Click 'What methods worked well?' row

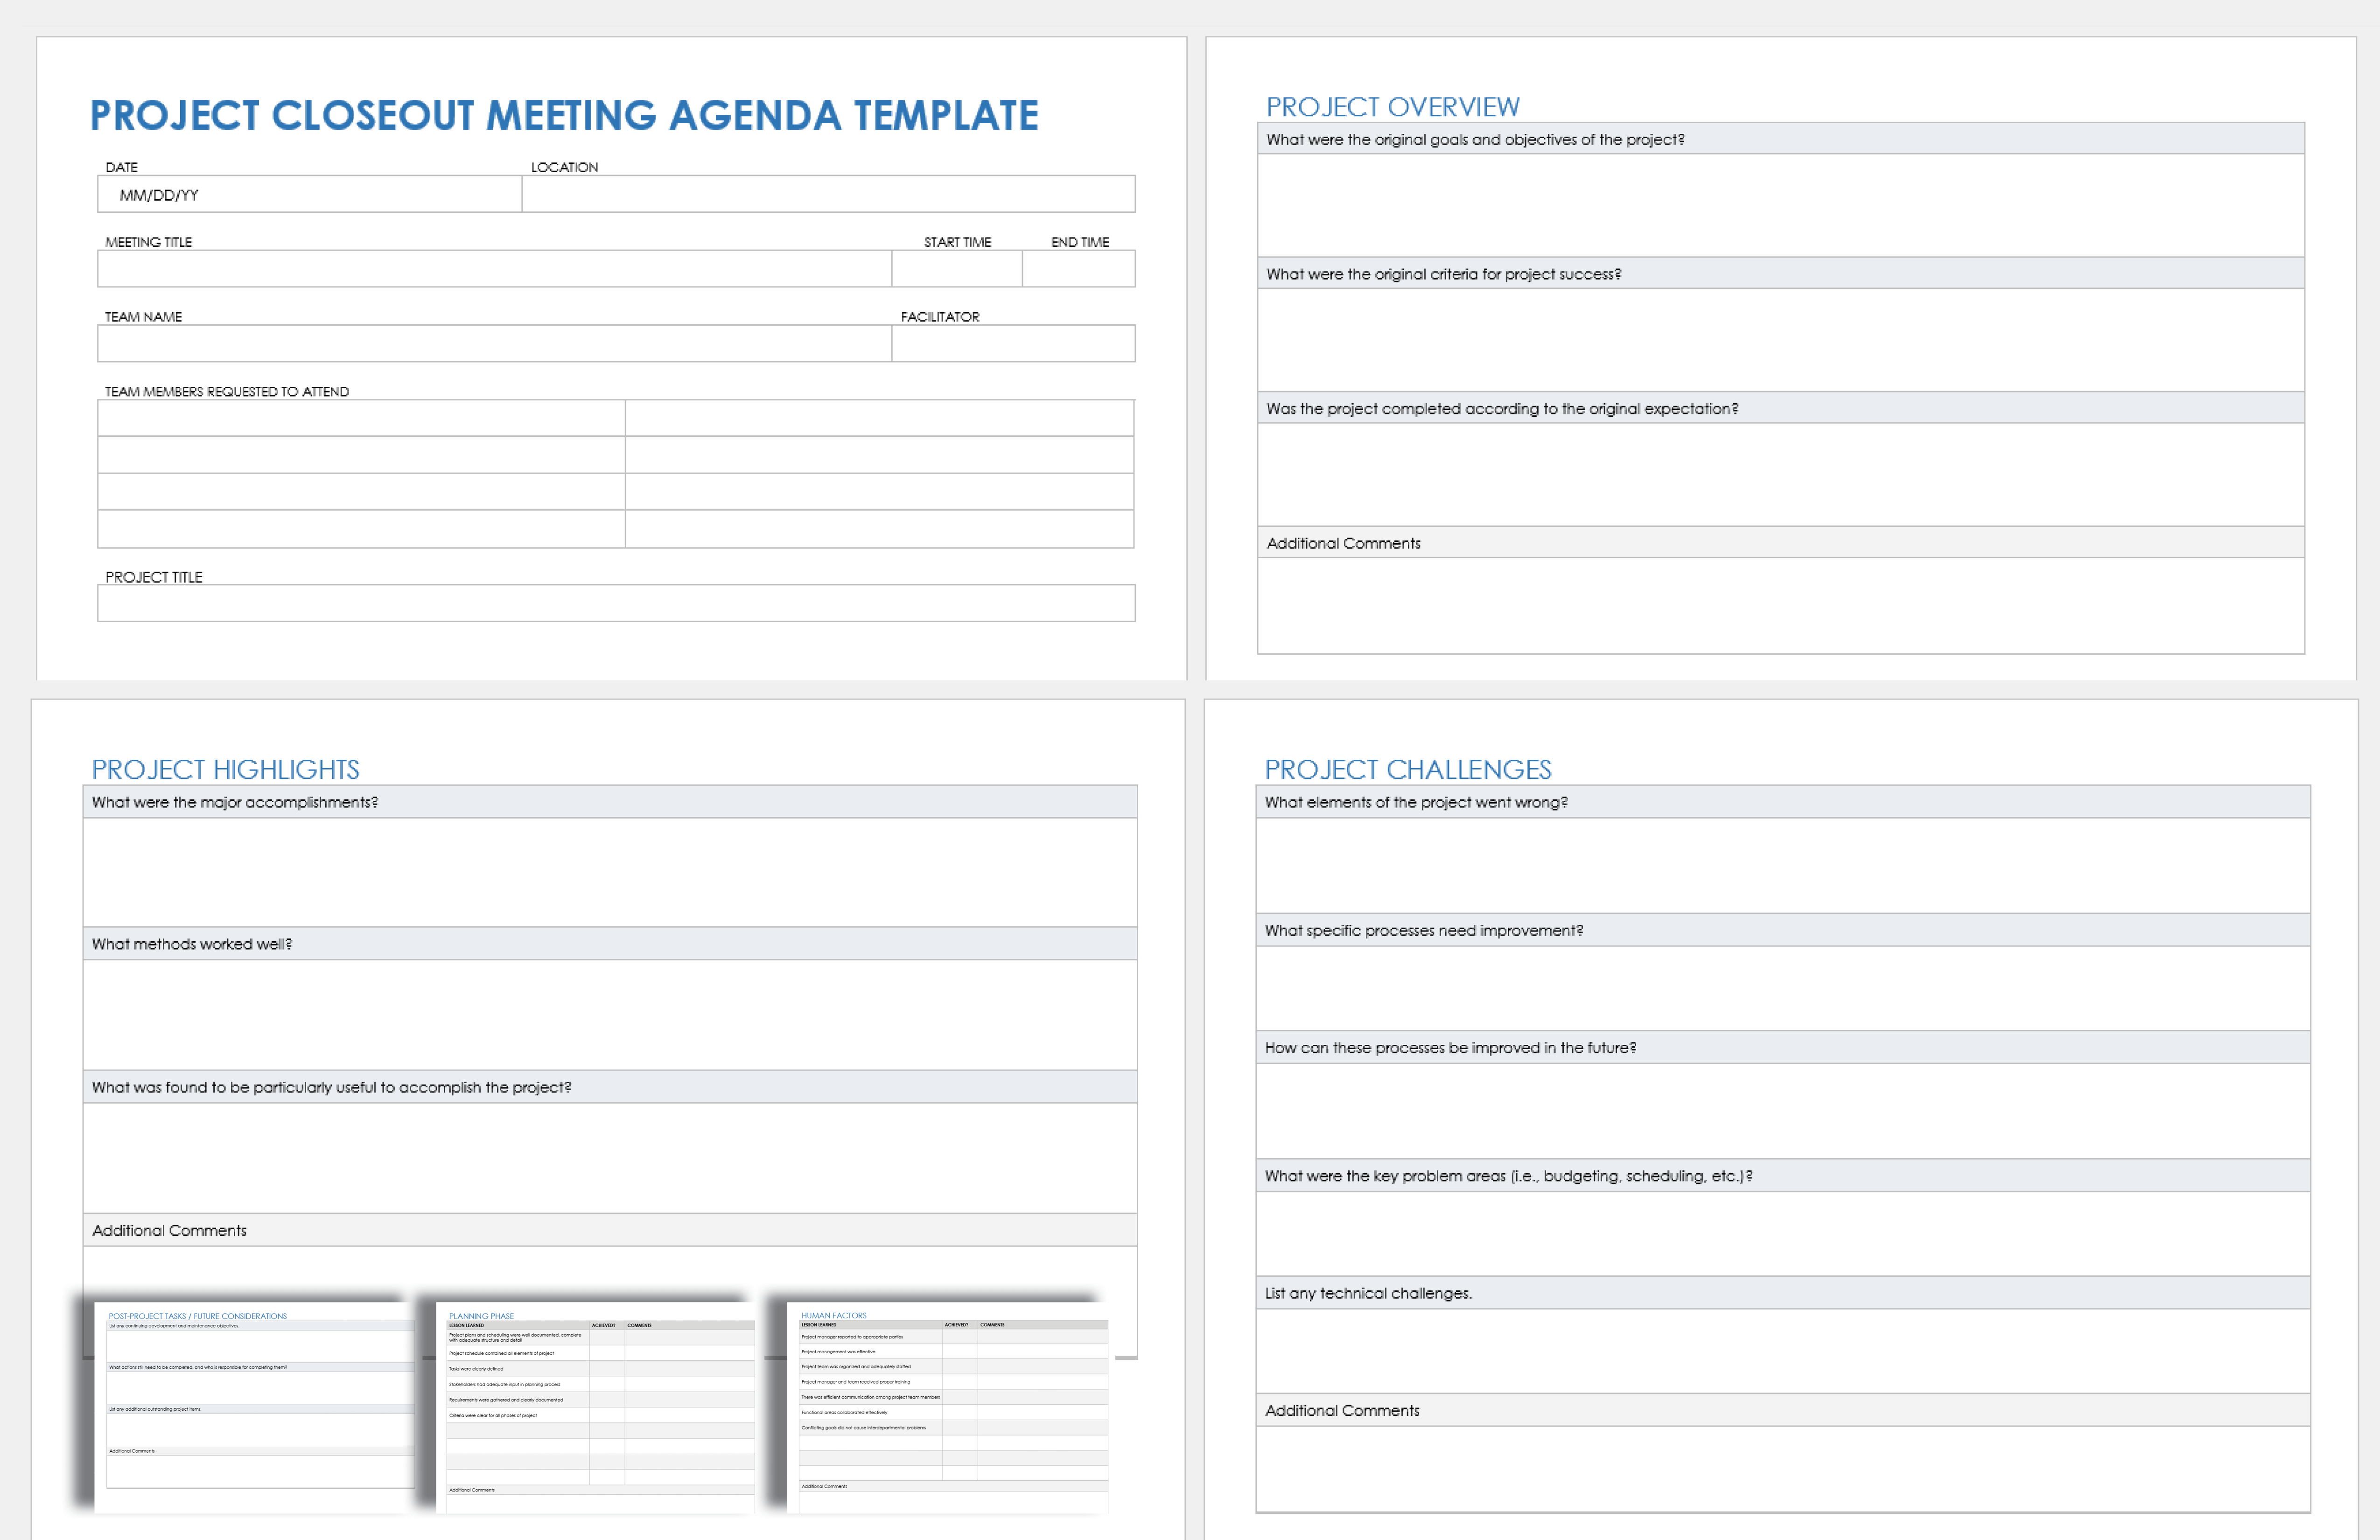(610, 944)
